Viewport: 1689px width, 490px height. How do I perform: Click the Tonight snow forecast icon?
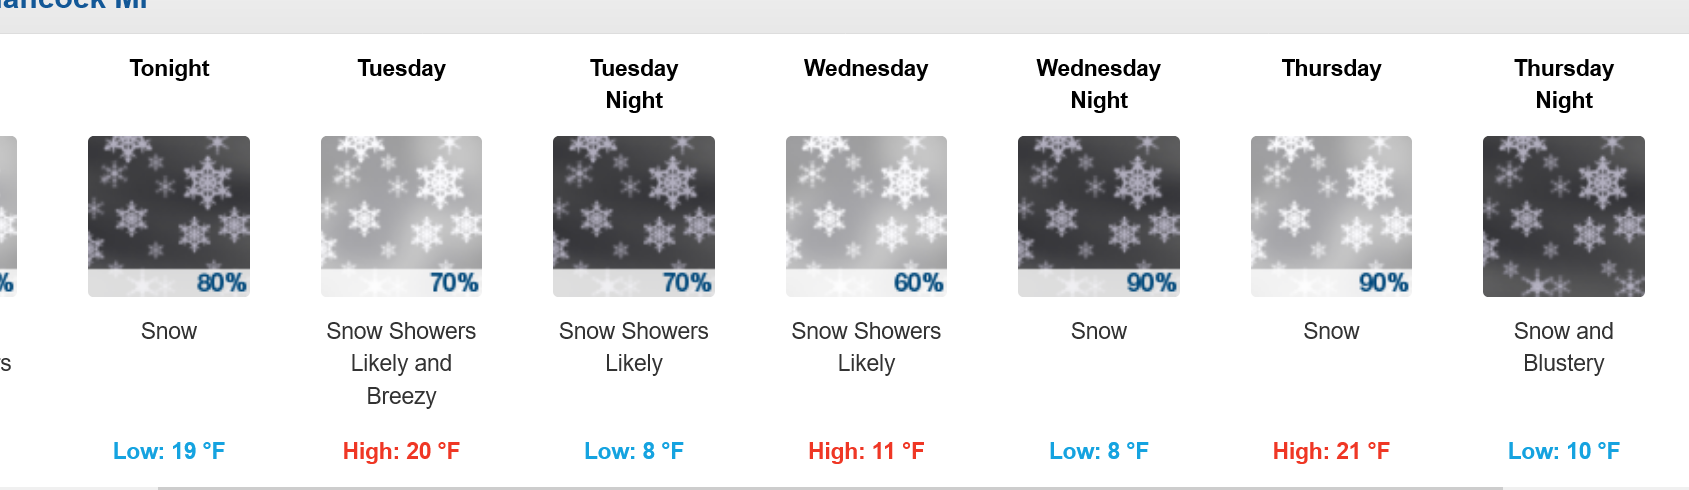tap(169, 216)
